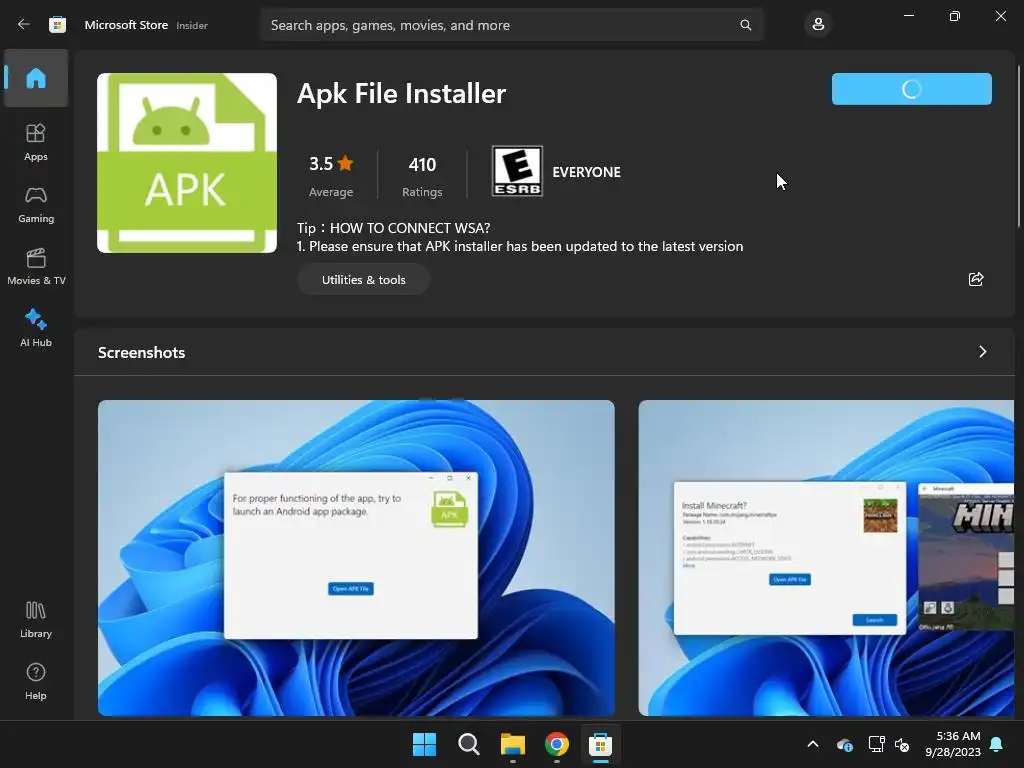Open the Library page
The image size is (1024, 768).
tap(36, 619)
